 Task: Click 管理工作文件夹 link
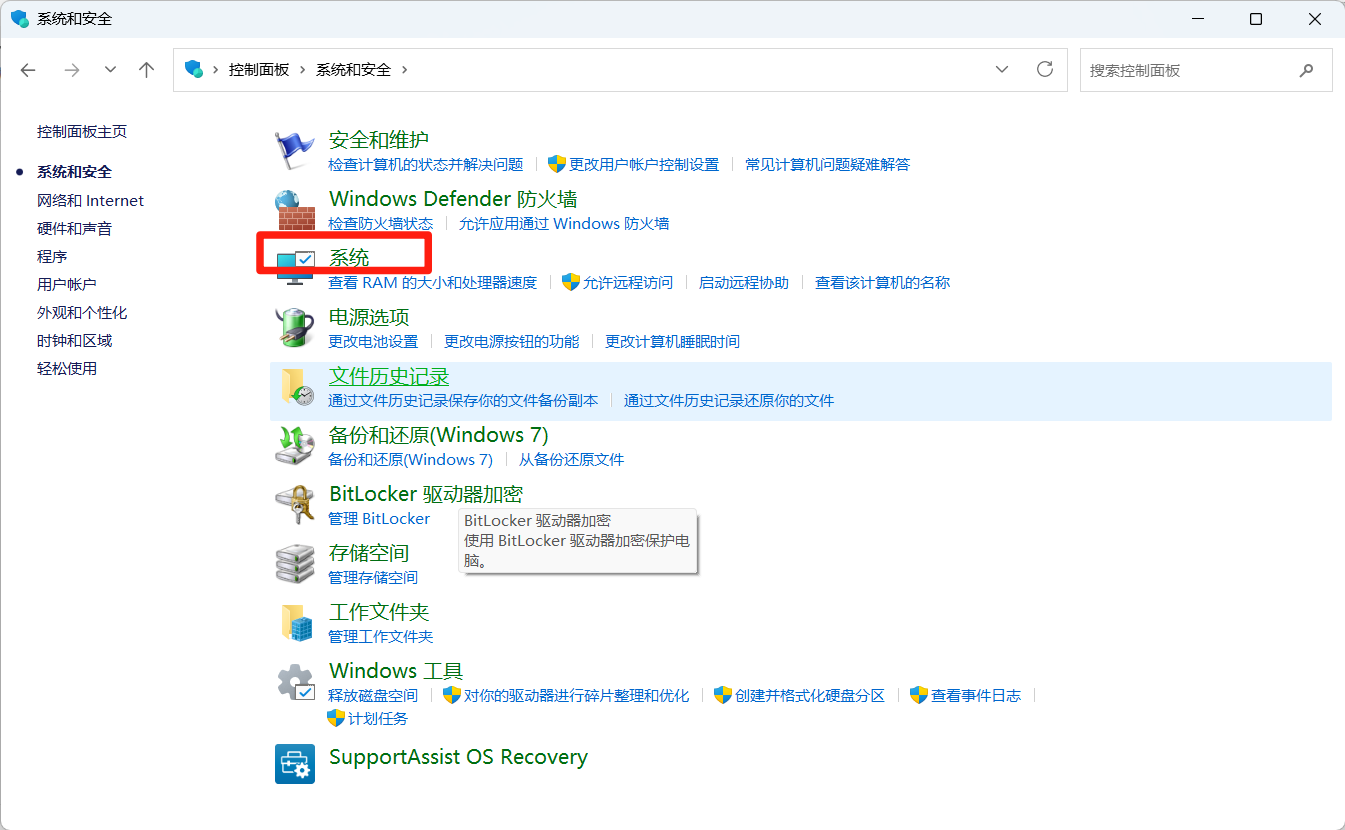coord(381,637)
